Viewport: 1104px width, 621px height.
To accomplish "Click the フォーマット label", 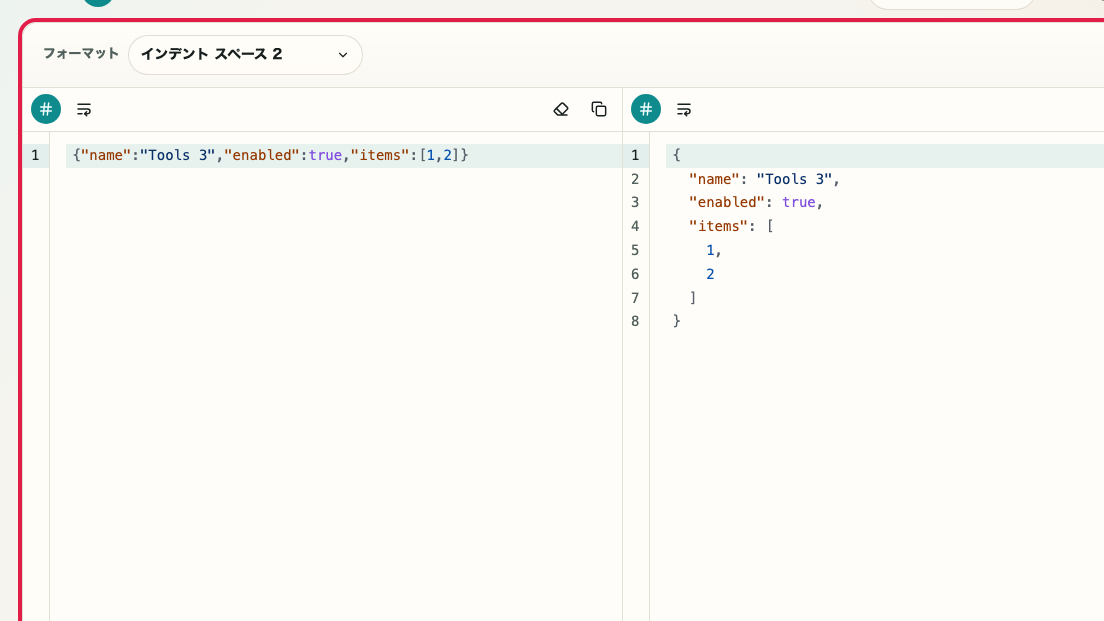I will click(81, 54).
